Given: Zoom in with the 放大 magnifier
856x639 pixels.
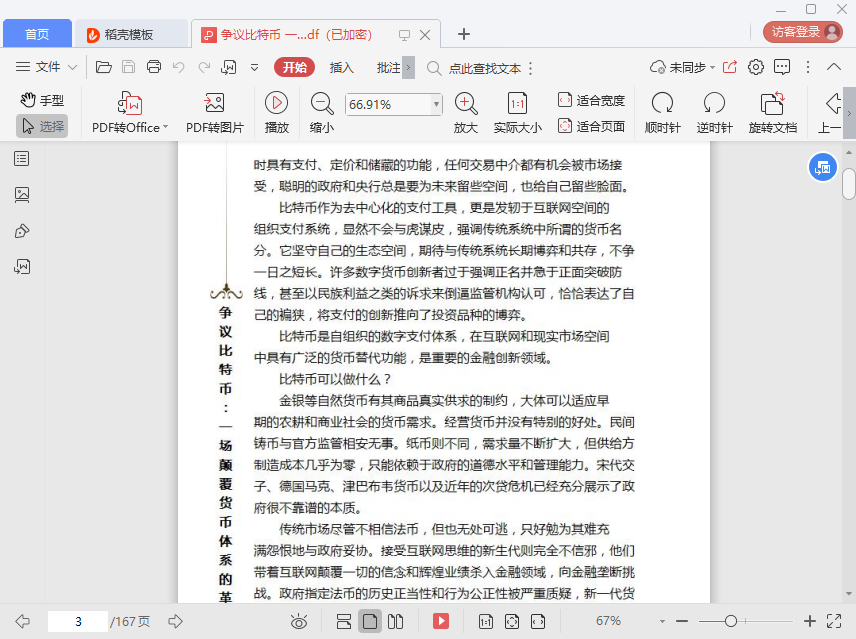Looking at the screenshot, I should point(465,103).
